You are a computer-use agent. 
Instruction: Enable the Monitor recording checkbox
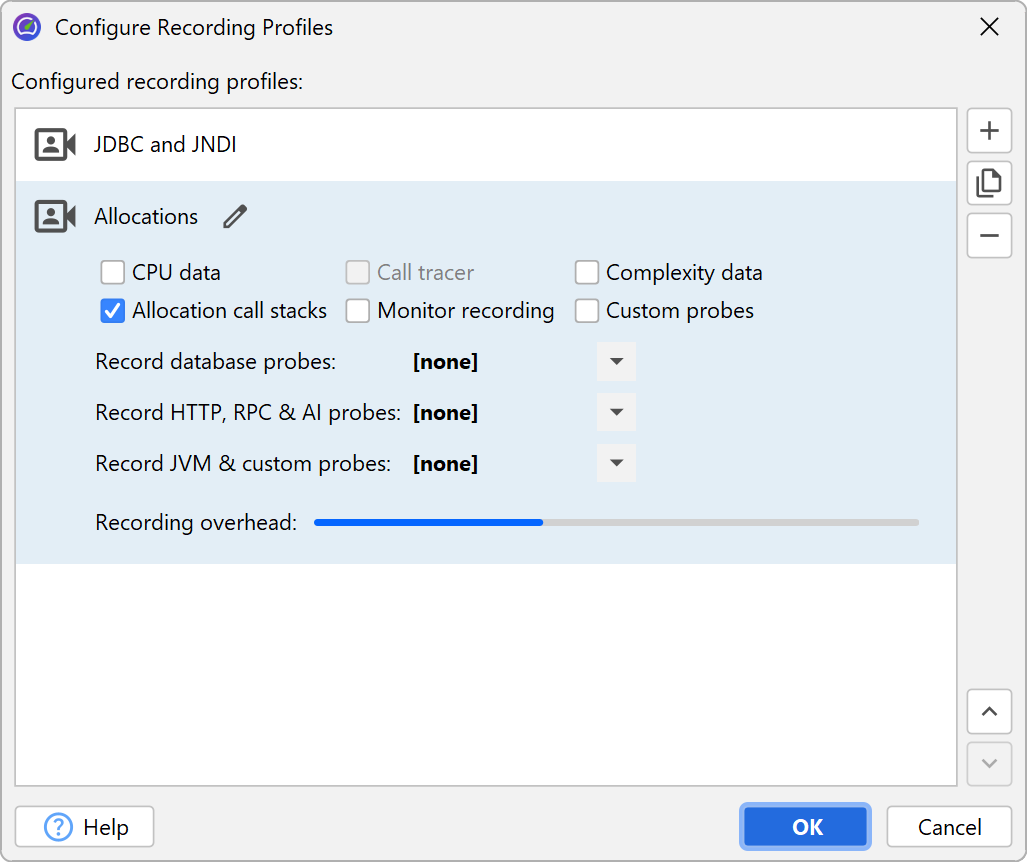(x=358, y=311)
